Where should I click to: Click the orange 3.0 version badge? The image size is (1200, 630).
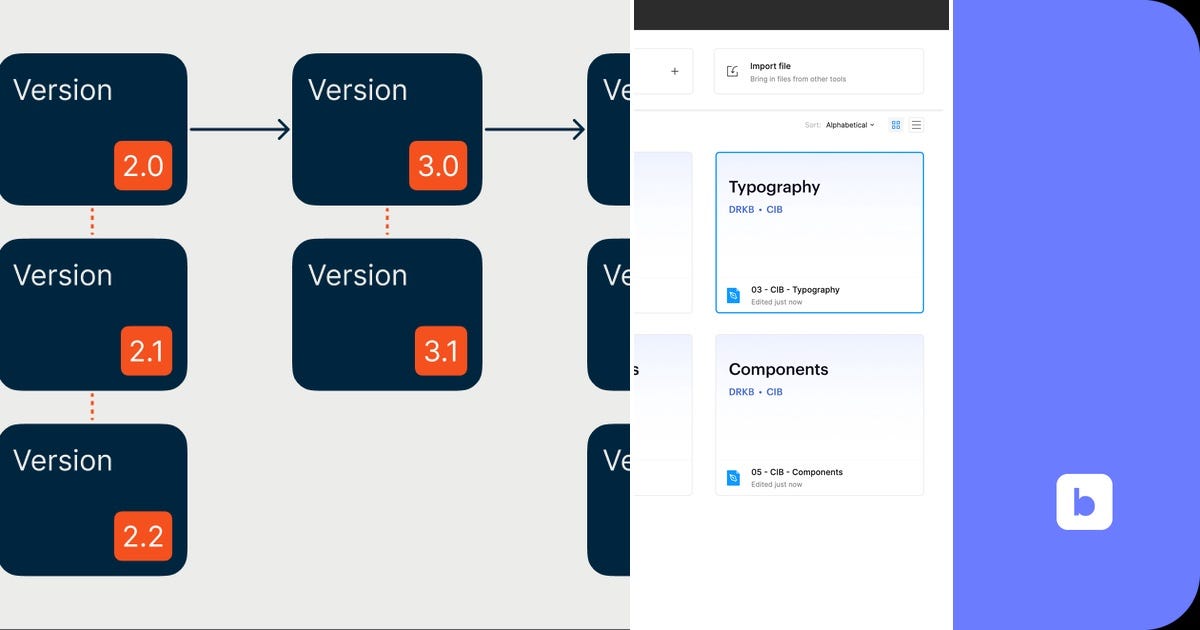pyautogui.click(x=439, y=166)
